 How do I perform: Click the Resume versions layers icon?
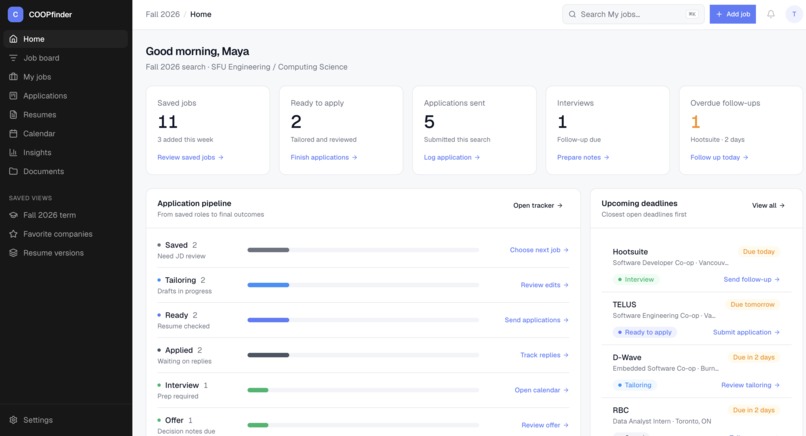click(x=13, y=253)
